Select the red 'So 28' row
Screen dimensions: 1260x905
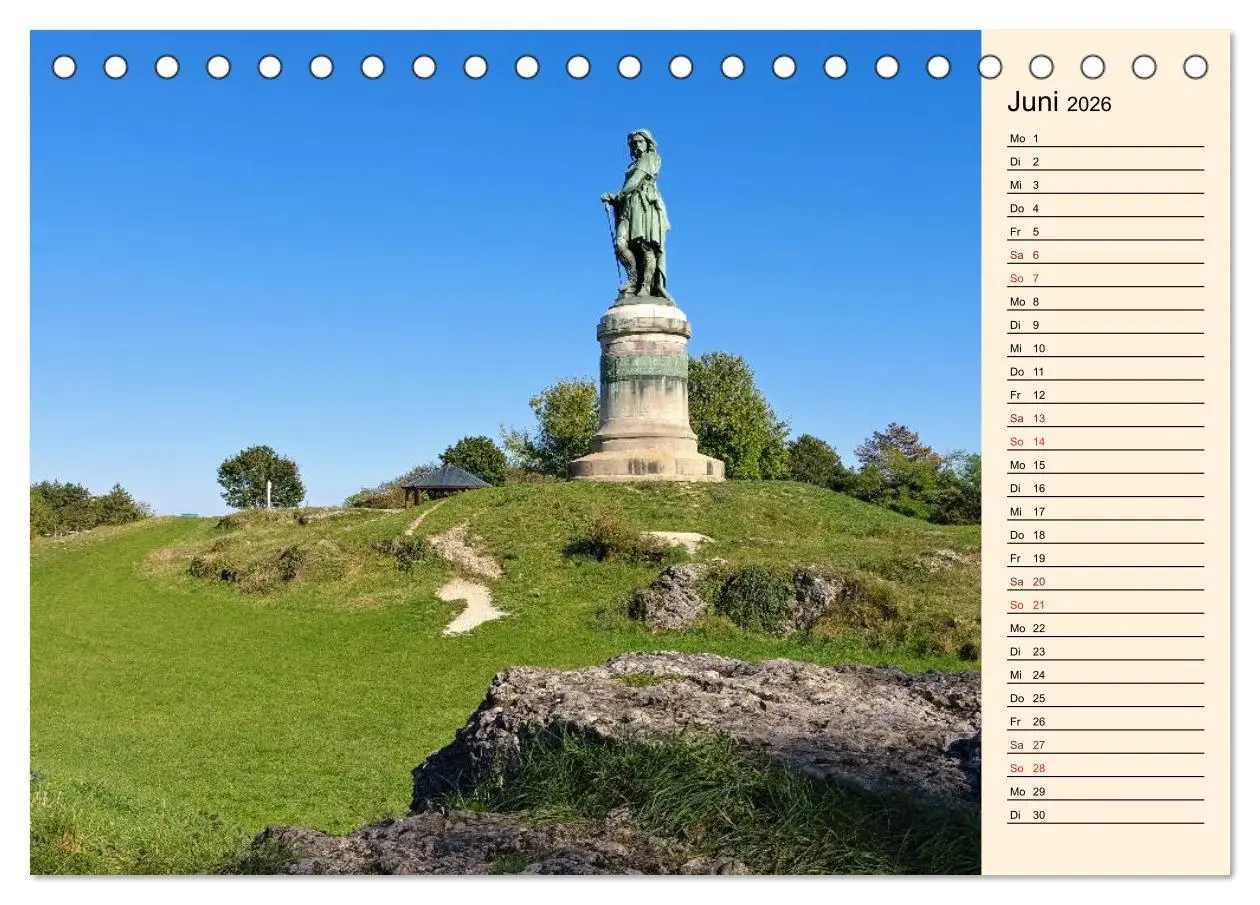(x=1105, y=768)
